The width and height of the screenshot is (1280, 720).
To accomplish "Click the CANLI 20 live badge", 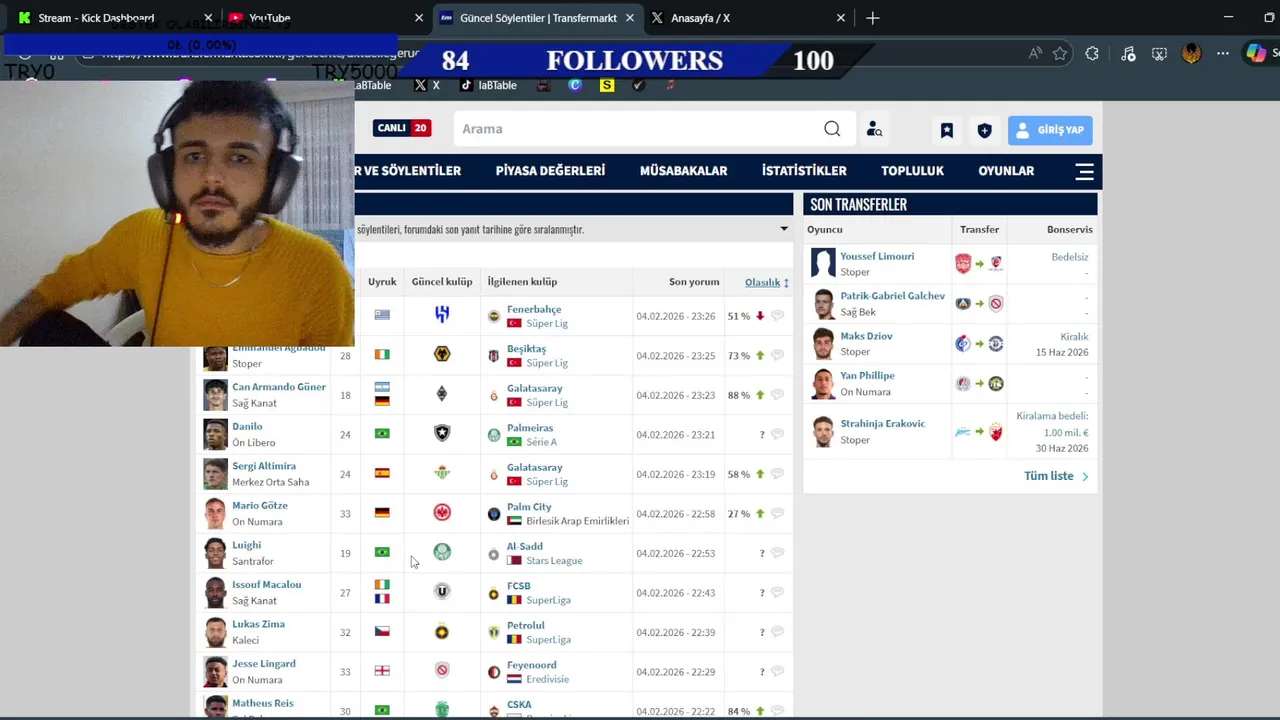I will (x=402, y=128).
